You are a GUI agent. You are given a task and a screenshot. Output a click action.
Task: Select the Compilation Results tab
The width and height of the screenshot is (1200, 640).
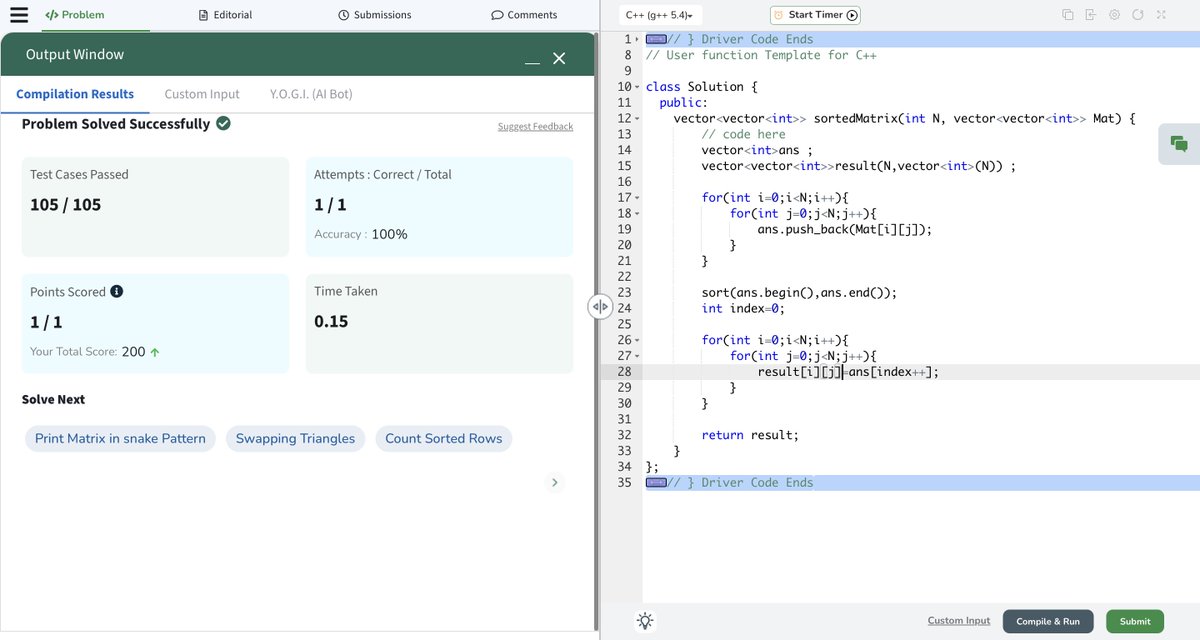click(x=75, y=94)
